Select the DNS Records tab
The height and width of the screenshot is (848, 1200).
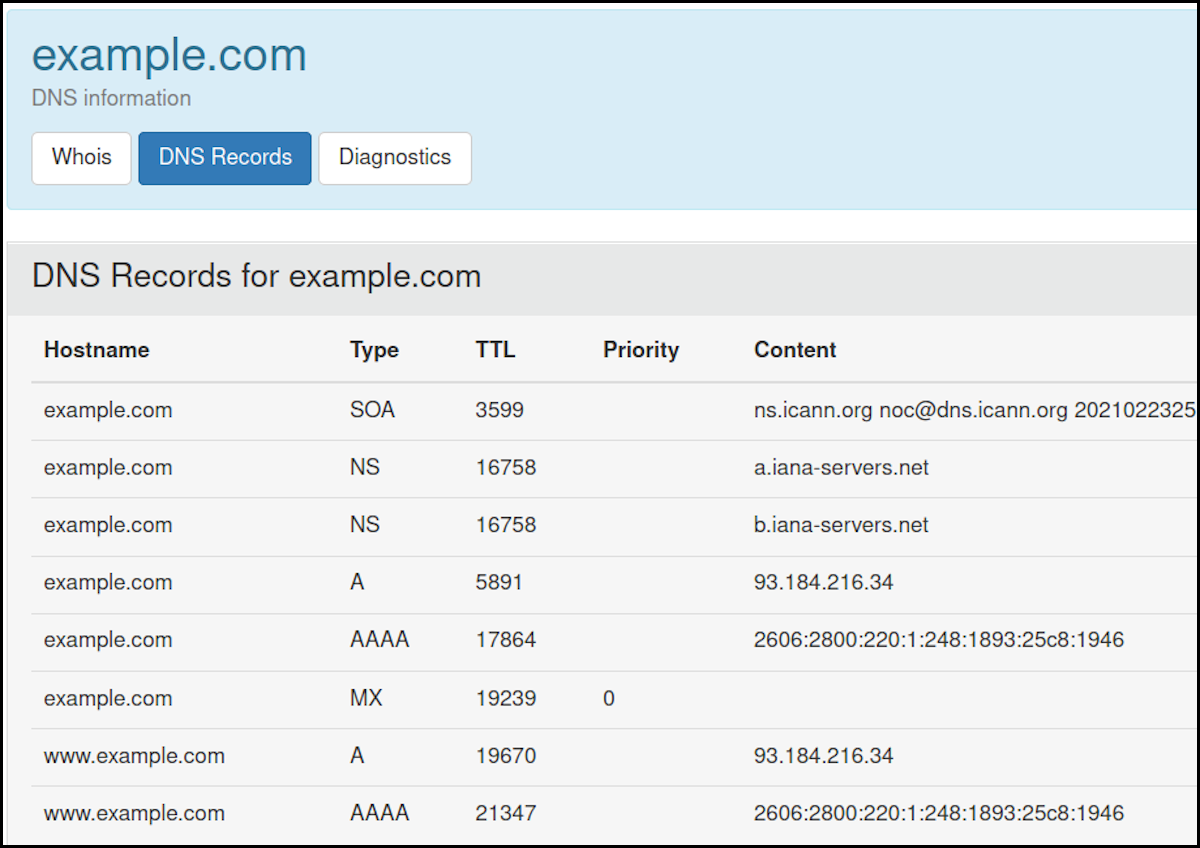[225, 158]
